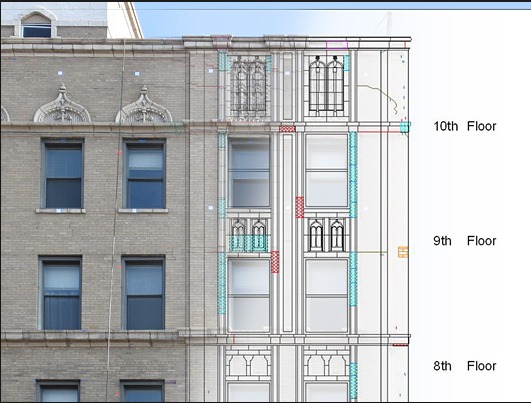Screen dimensions: 531x403
Task: Click the "8th Floor" label
Action: click(x=465, y=366)
